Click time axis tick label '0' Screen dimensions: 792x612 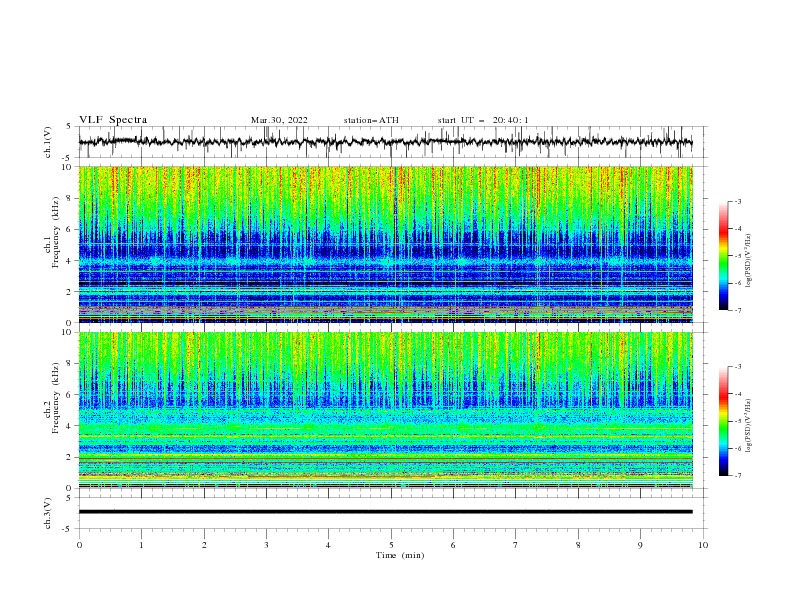click(79, 545)
